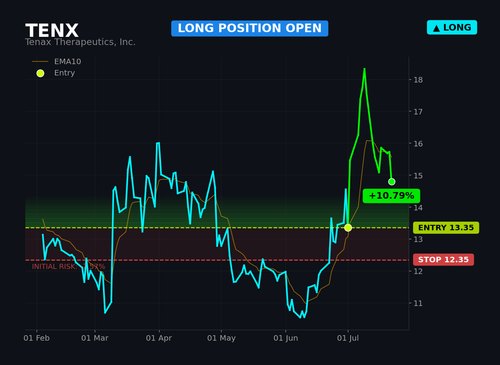The width and height of the screenshot is (500, 365).
Task: Click the LONG POSITION OPEN banner
Action: [250, 28]
